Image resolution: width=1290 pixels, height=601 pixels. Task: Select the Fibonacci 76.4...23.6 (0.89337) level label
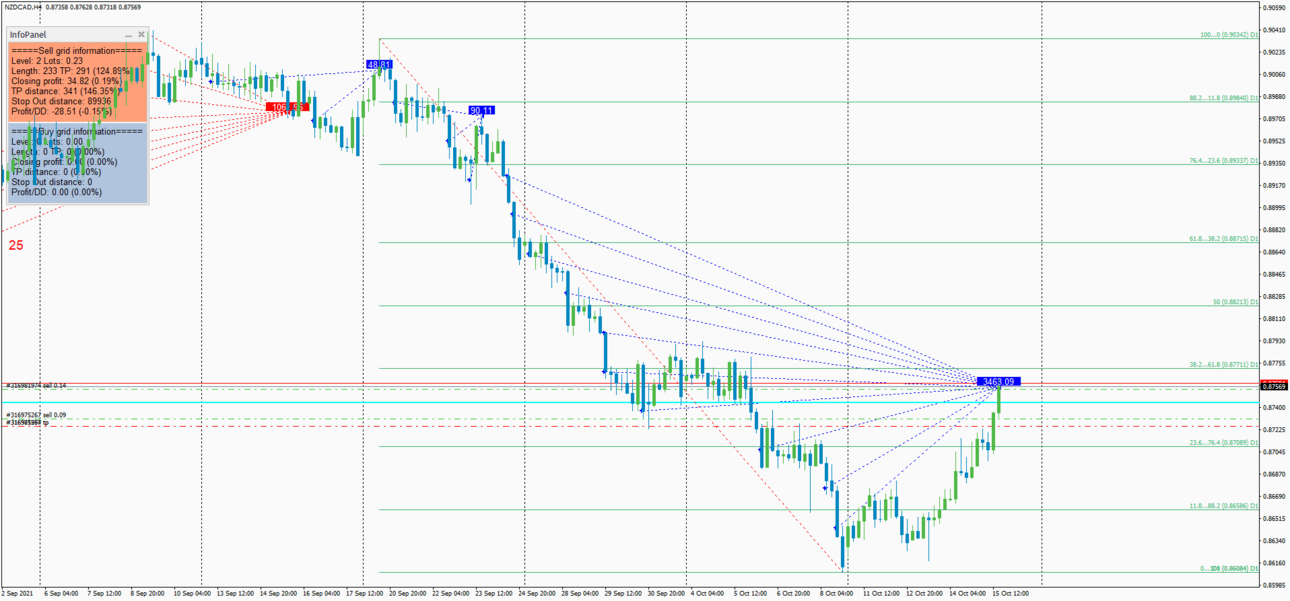[1224, 160]
